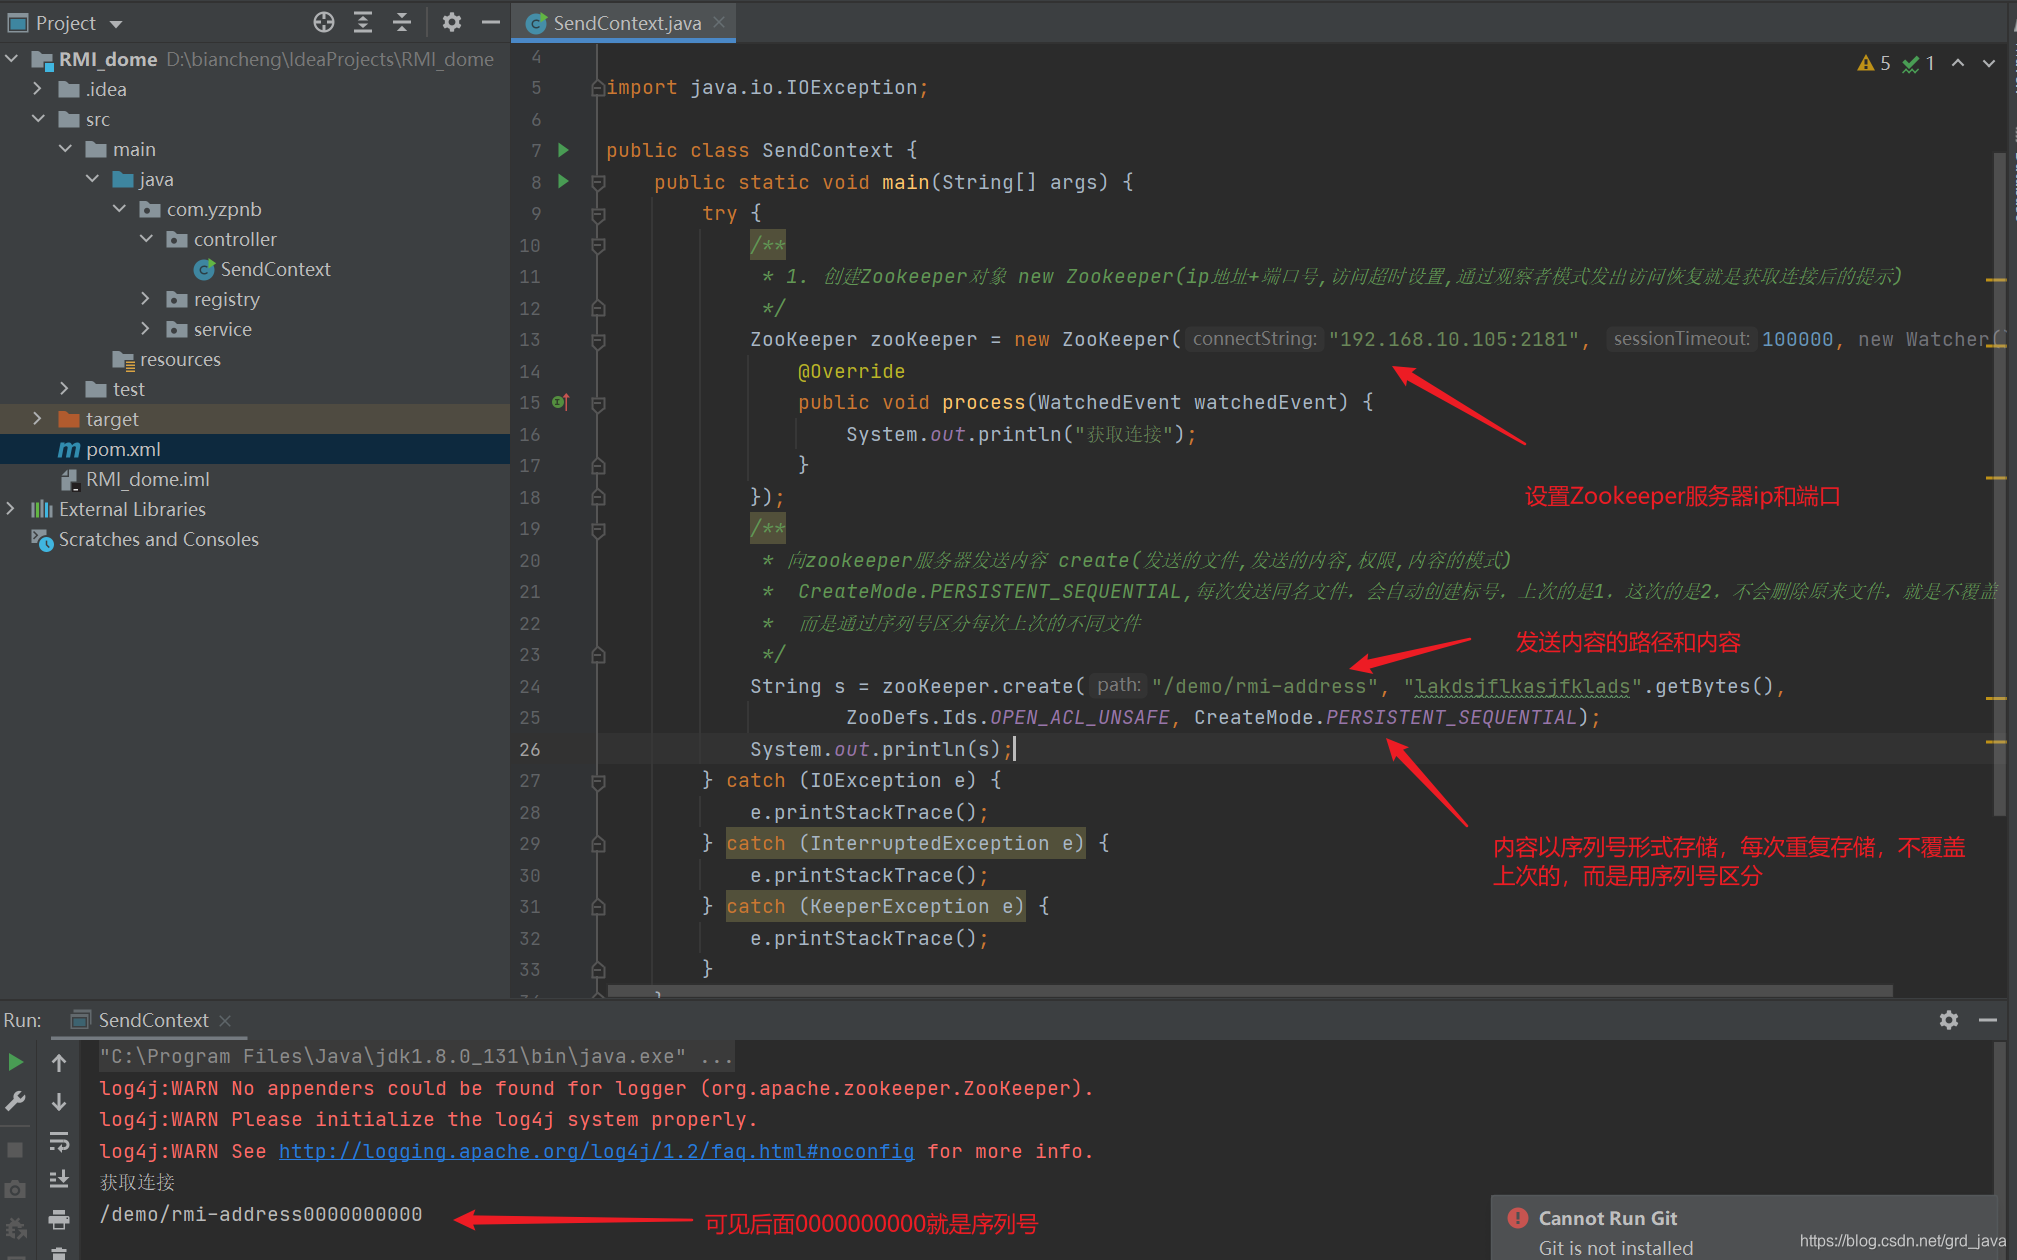Click the Collapse All icon in Project toolbar
Viewport: 2017px width, 1260px height.
[x=402, y=22]
